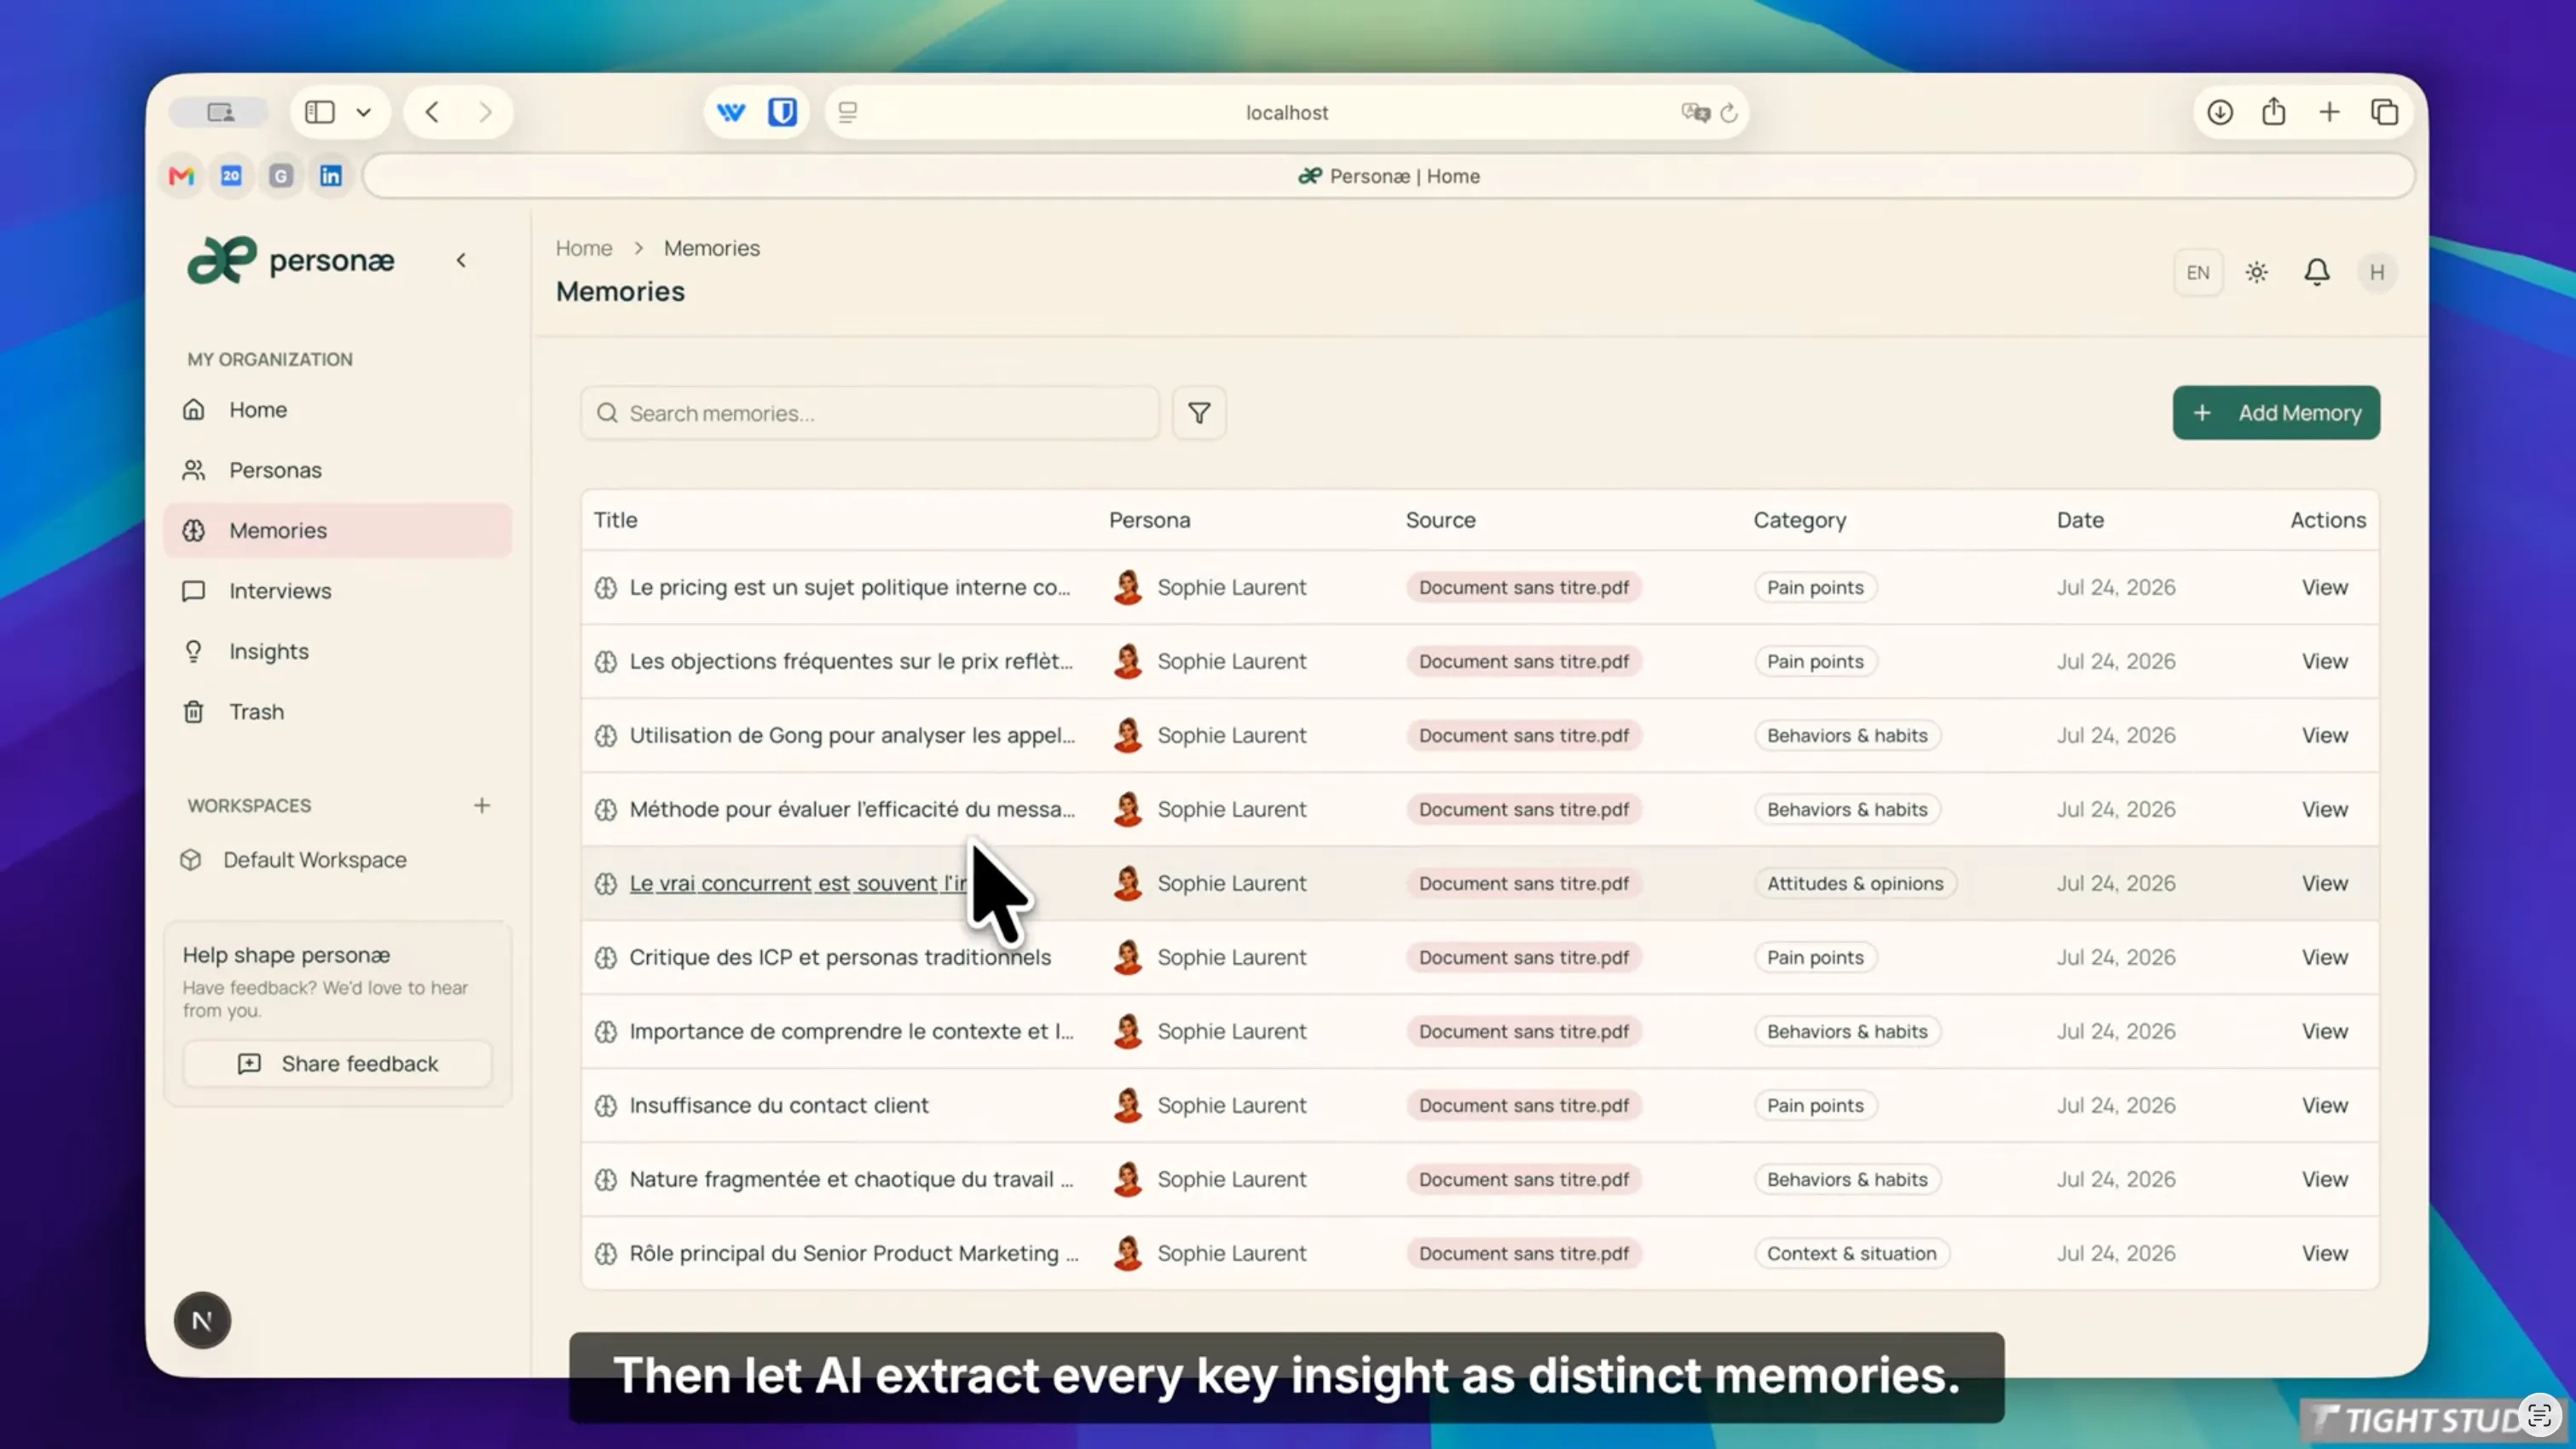
Task: Click 'Rôle principal du Senior Product Marketing' title
Action: (854, 1254)
